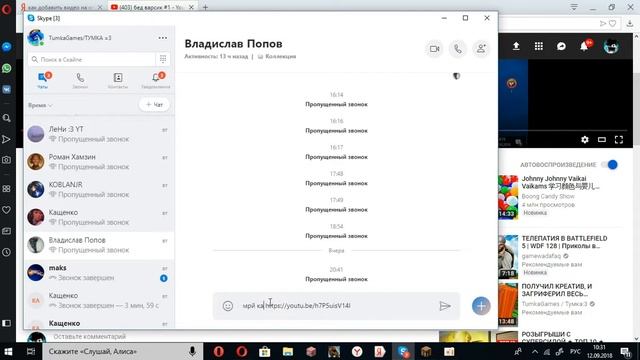Open Opera sidebar bookmarks heart icon
Viewport: 640px width, 360px height.
7,210
